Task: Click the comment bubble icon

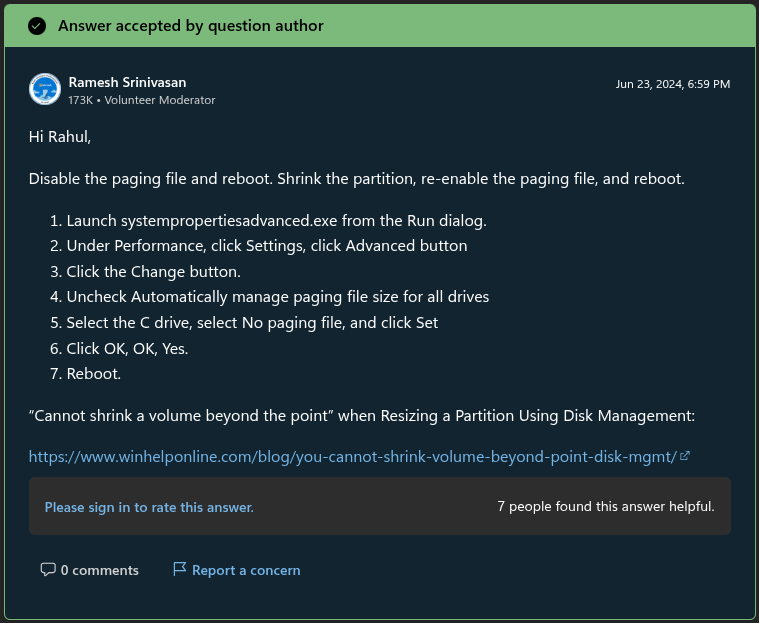Action: pos(48,570)
